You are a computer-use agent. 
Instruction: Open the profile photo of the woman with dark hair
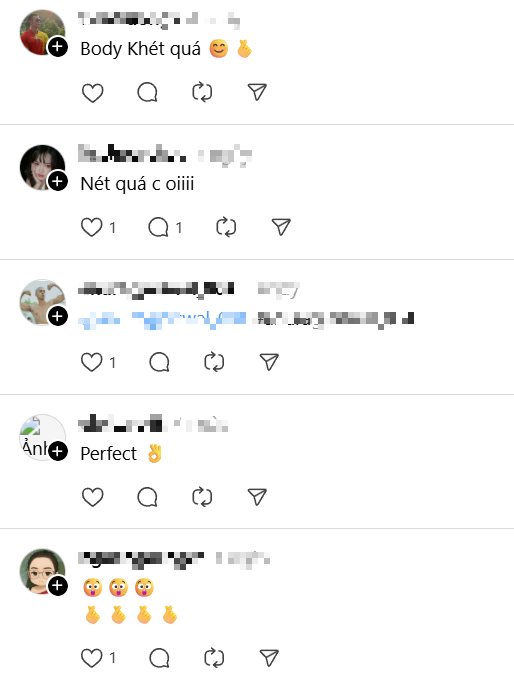(42, 167)
